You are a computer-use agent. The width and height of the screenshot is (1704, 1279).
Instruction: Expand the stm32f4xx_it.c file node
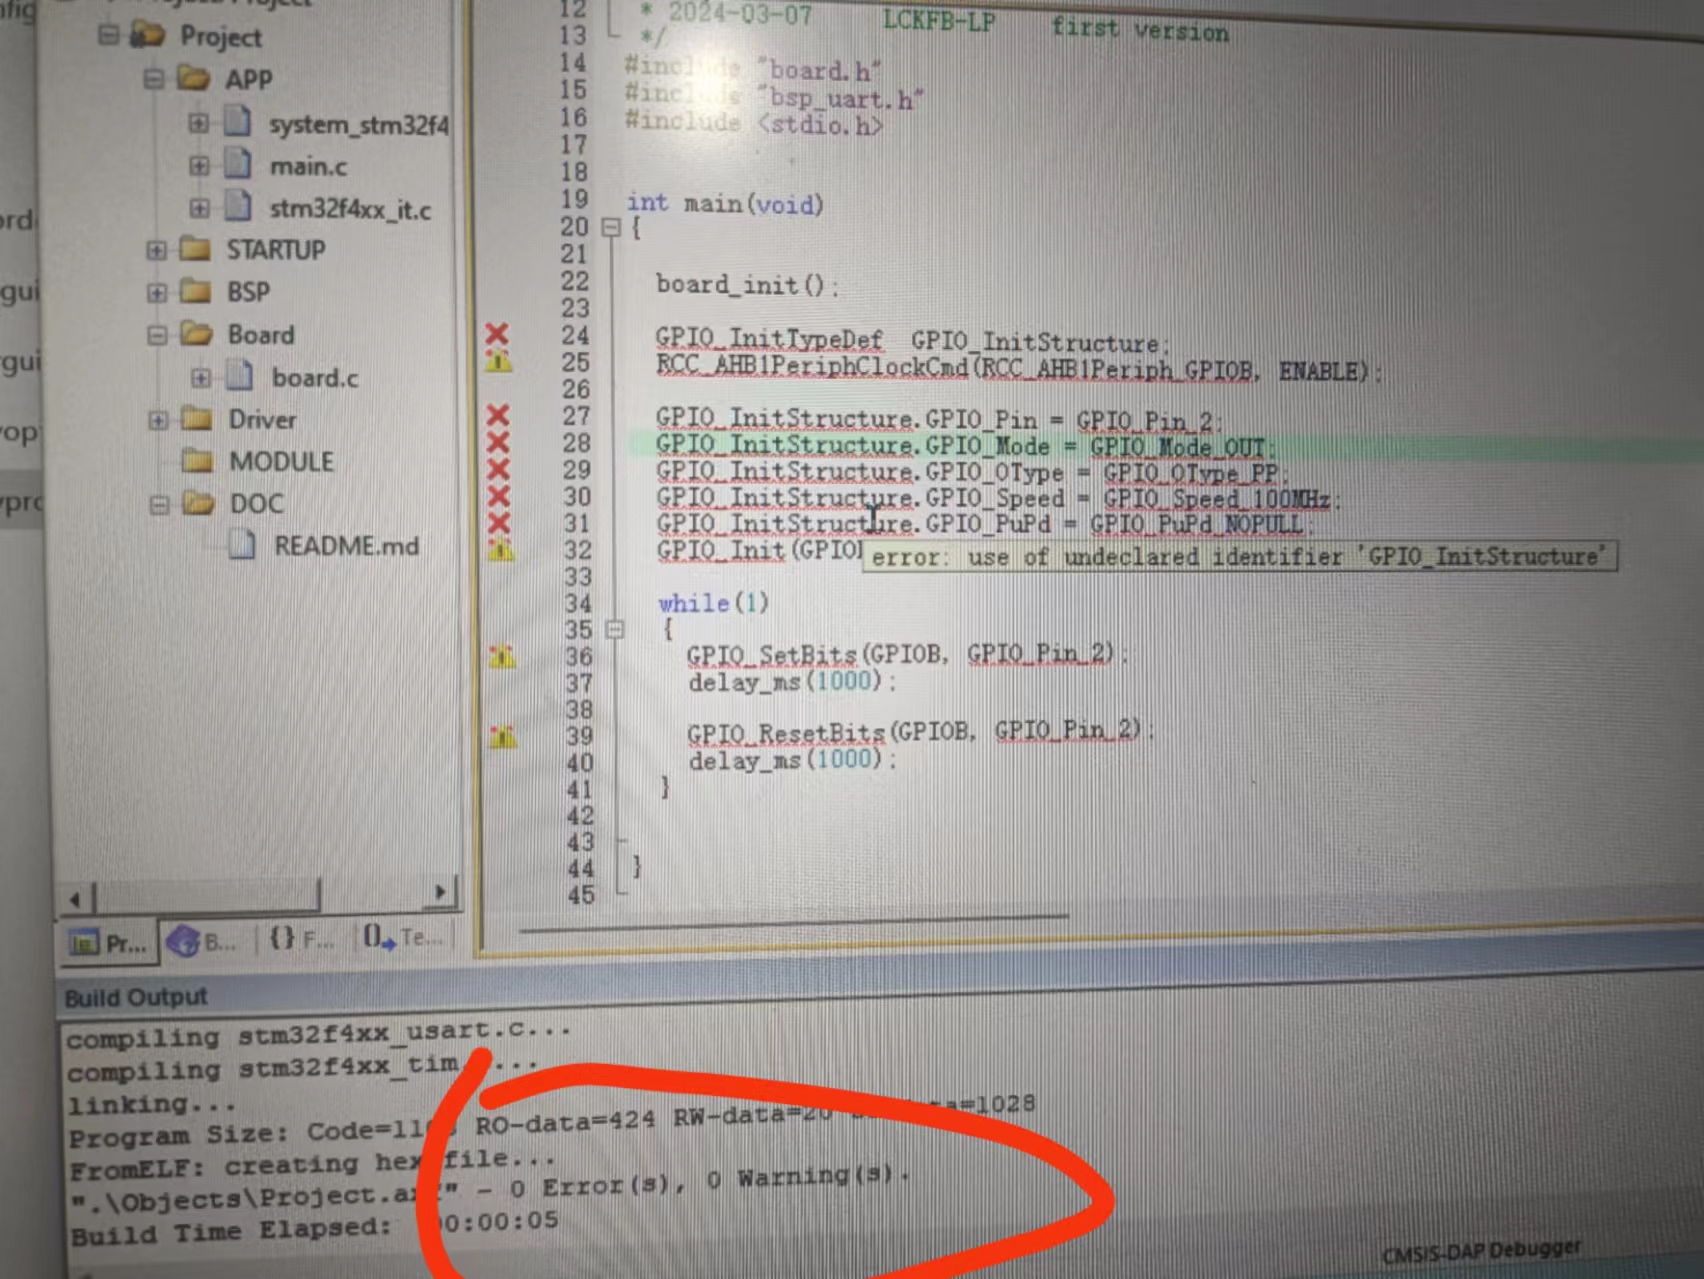199,208
